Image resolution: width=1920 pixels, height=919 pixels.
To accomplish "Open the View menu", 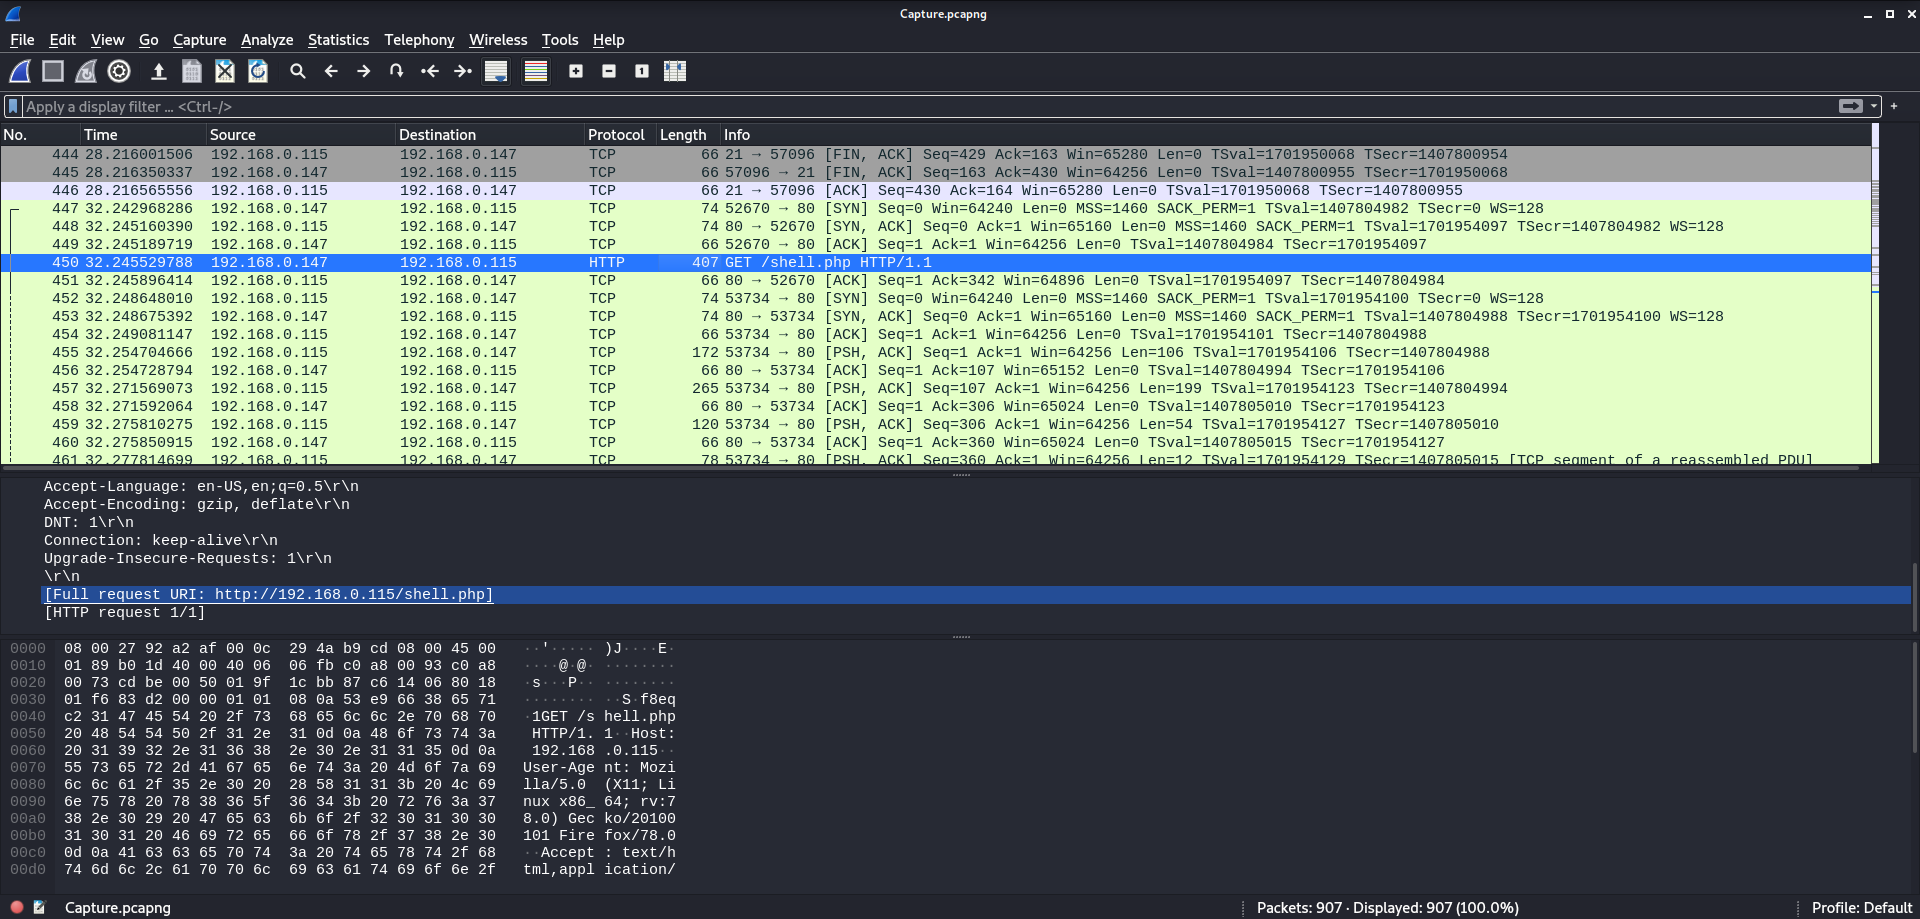I will point(107,40).
